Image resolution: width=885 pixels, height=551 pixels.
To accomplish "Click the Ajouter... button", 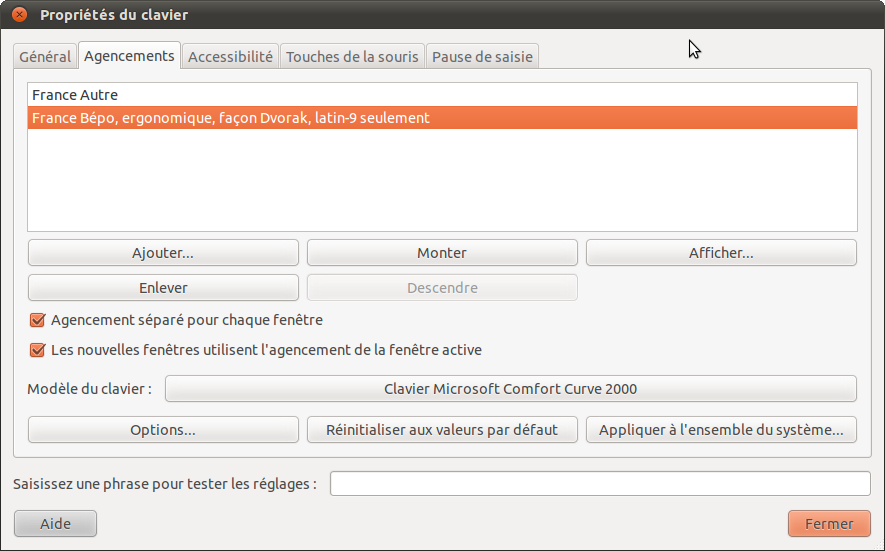I will coord(163,253).
